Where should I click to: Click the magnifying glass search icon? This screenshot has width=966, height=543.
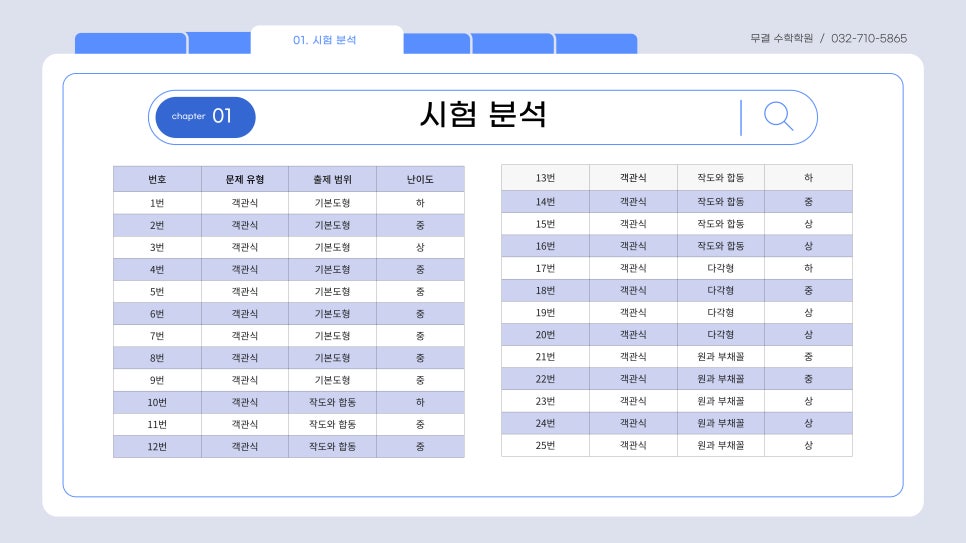click(x=779, y=116)
